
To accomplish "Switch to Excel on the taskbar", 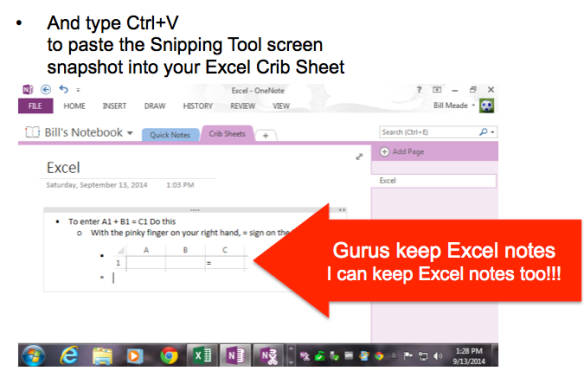I will coord(202,355).
